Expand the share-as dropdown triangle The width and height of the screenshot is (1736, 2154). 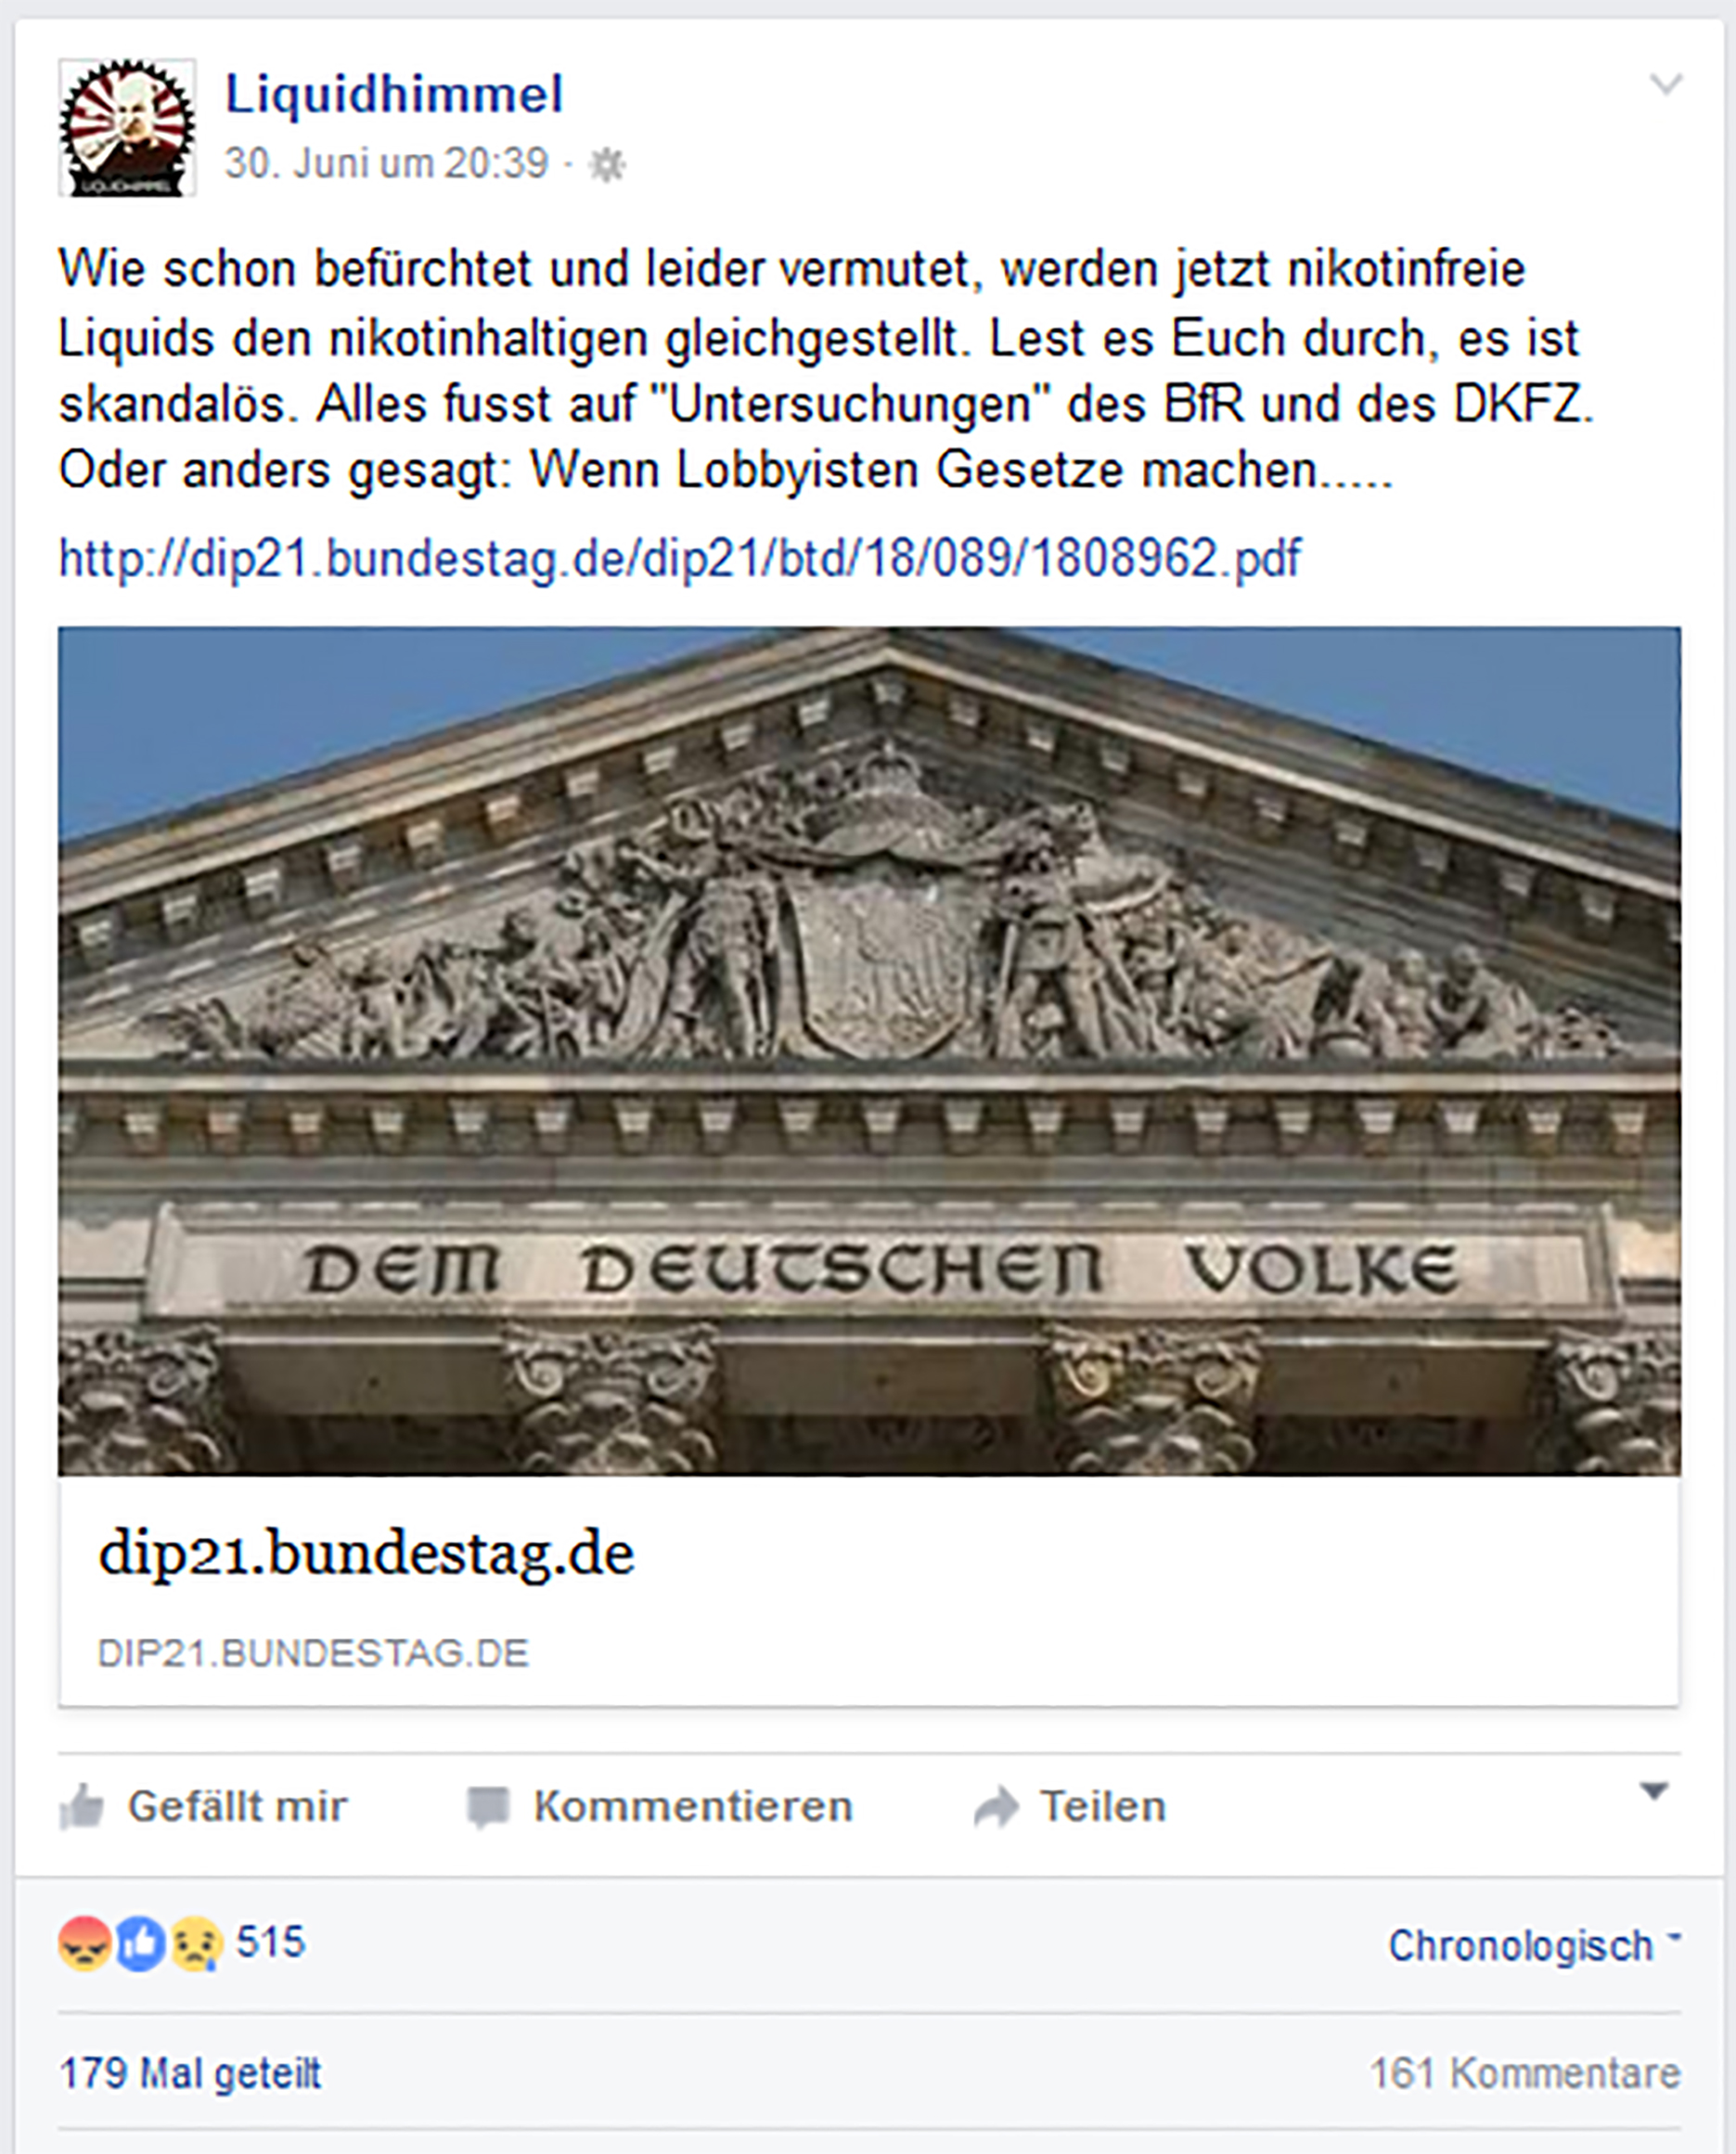tap(1655, 1791)
